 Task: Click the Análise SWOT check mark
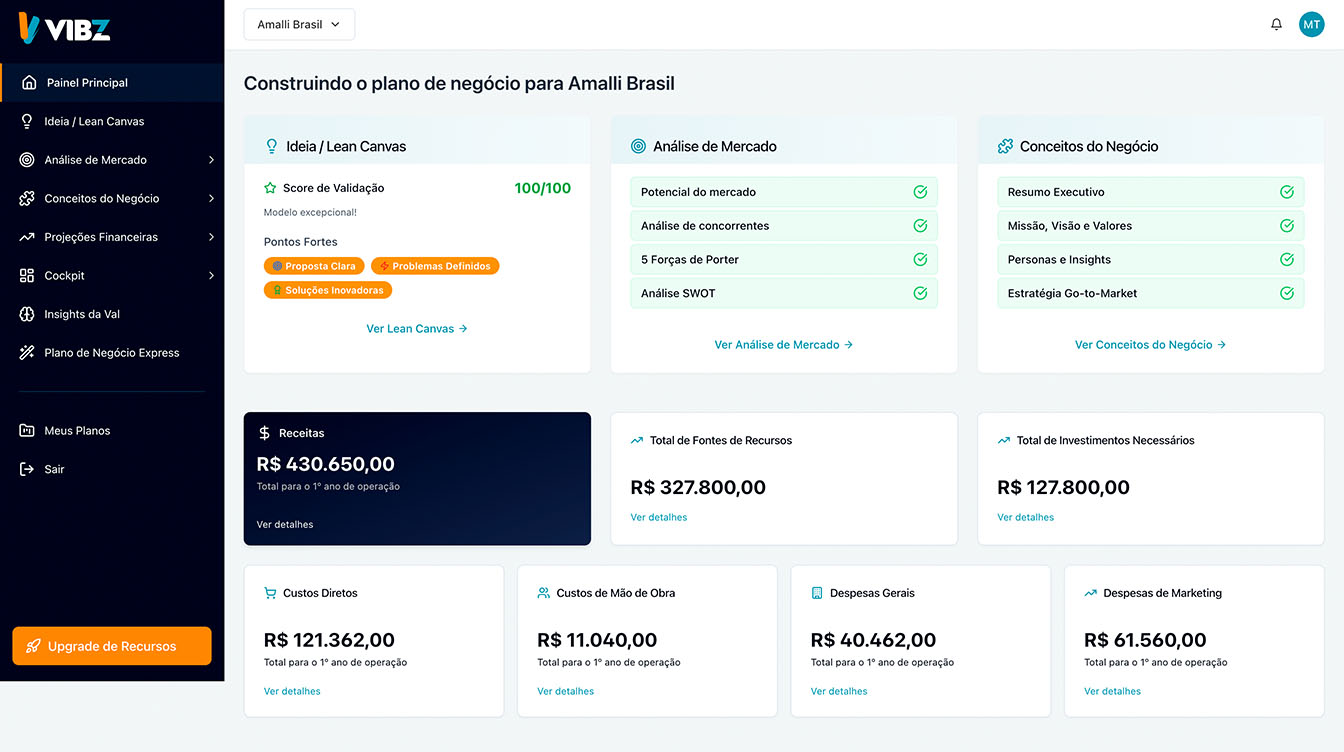920,293
